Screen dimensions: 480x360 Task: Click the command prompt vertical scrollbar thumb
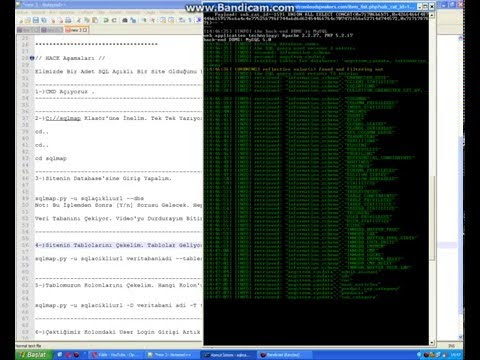coord(432,218)
